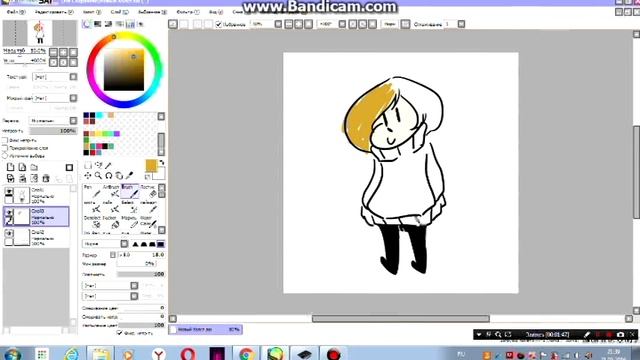Open the Редактировать menu
This screenshot has width=640, height=360.
click(x=54, y=12)
